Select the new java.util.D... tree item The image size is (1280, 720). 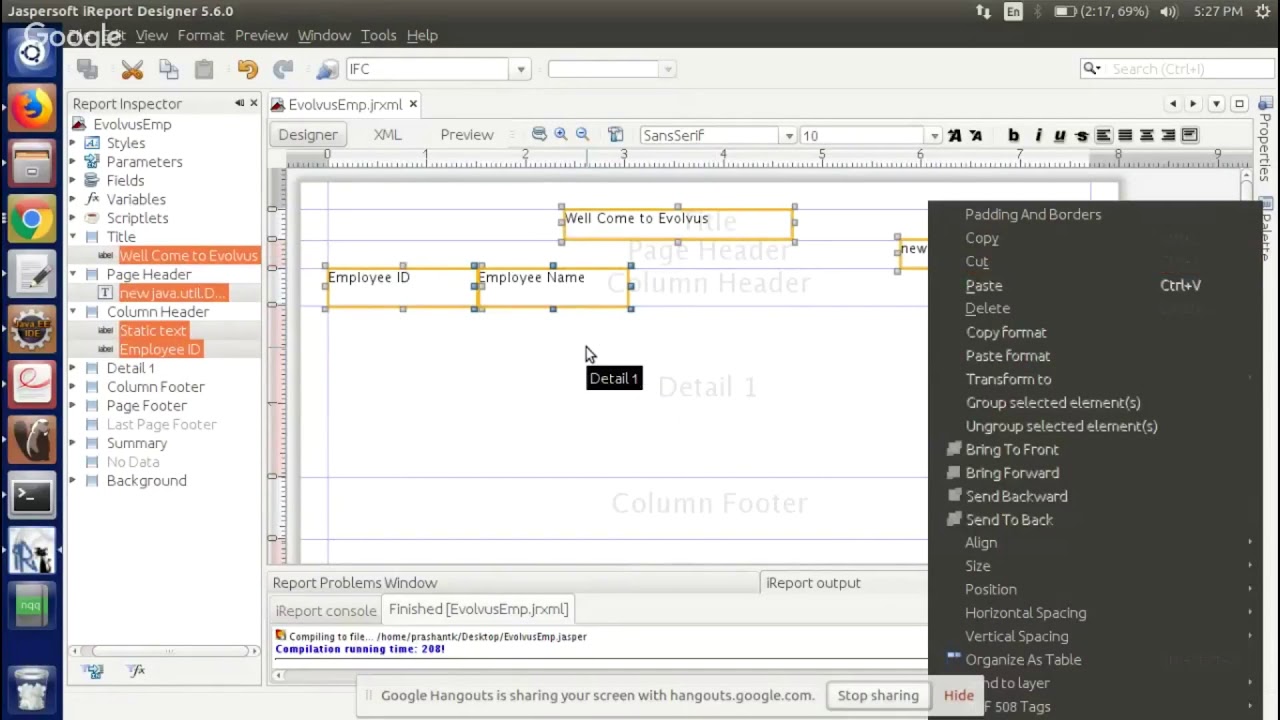point(172,293)
